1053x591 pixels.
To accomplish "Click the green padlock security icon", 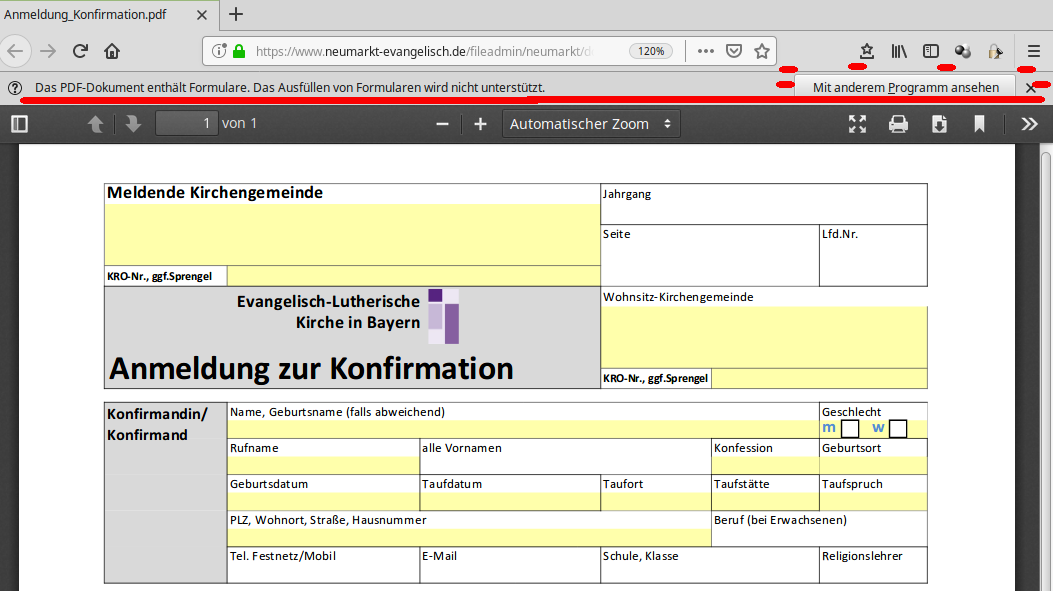I will click(238, 51).
